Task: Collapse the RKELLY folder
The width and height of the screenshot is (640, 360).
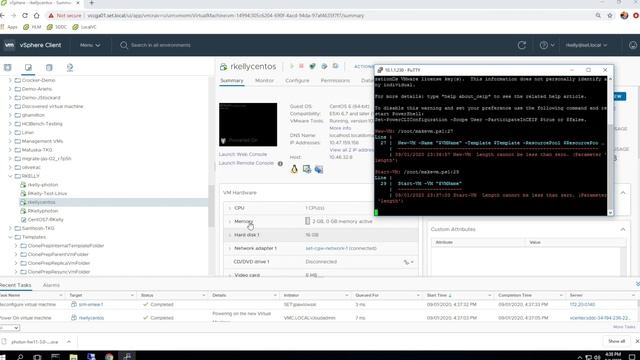Action: (x=10, y=176)
